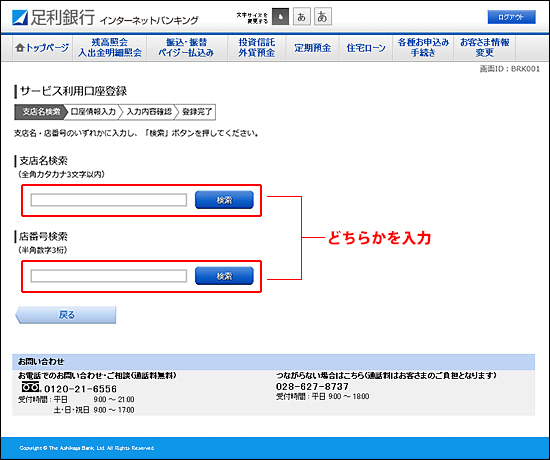The image size is (550, 460).
Task: Click the 支店名検索 step indicator
Action: click(x=40, y=112)
